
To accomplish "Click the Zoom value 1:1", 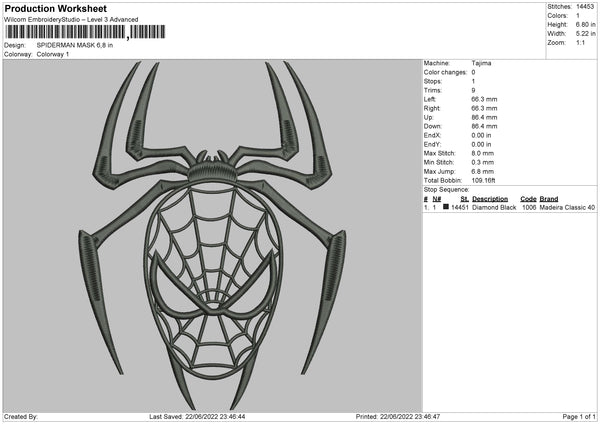I will click(x=580, y=43).
